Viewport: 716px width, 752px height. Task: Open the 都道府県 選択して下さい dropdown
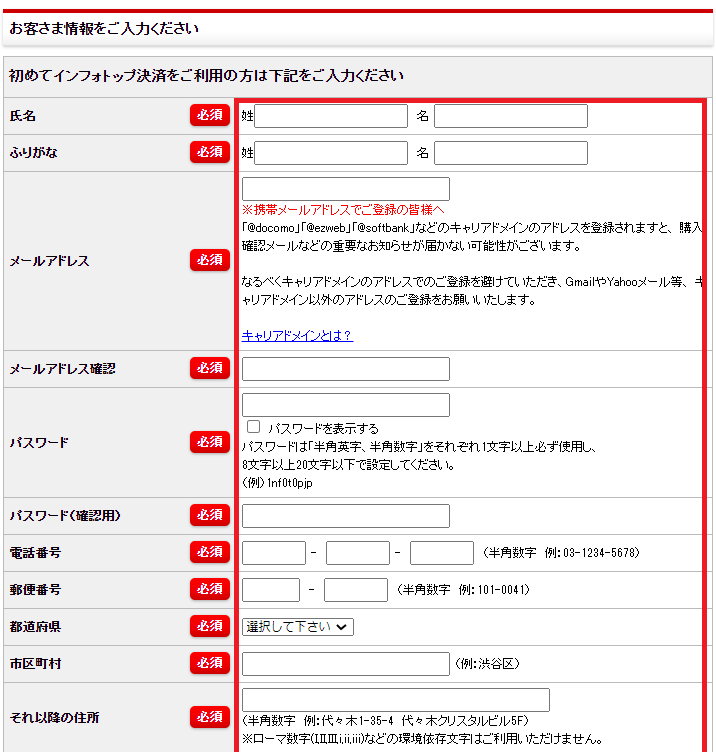tap(298, 627)
